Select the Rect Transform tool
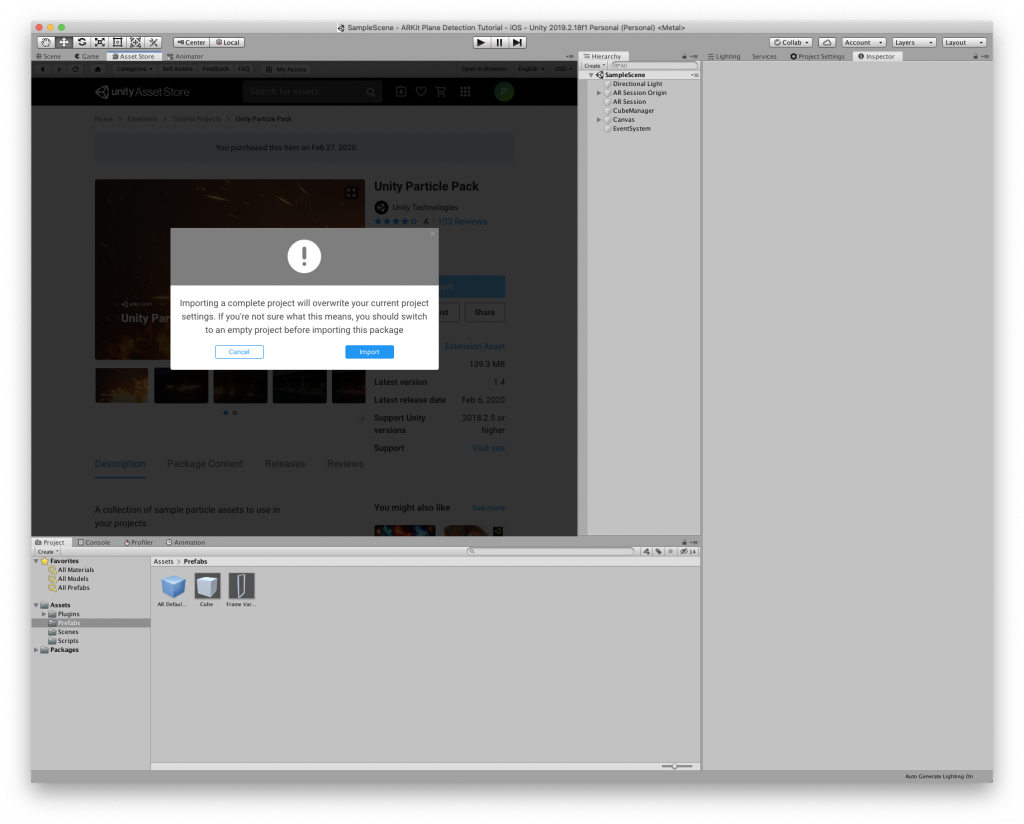This screenshot has width=1024, height=824. click(x=118, y=42)
